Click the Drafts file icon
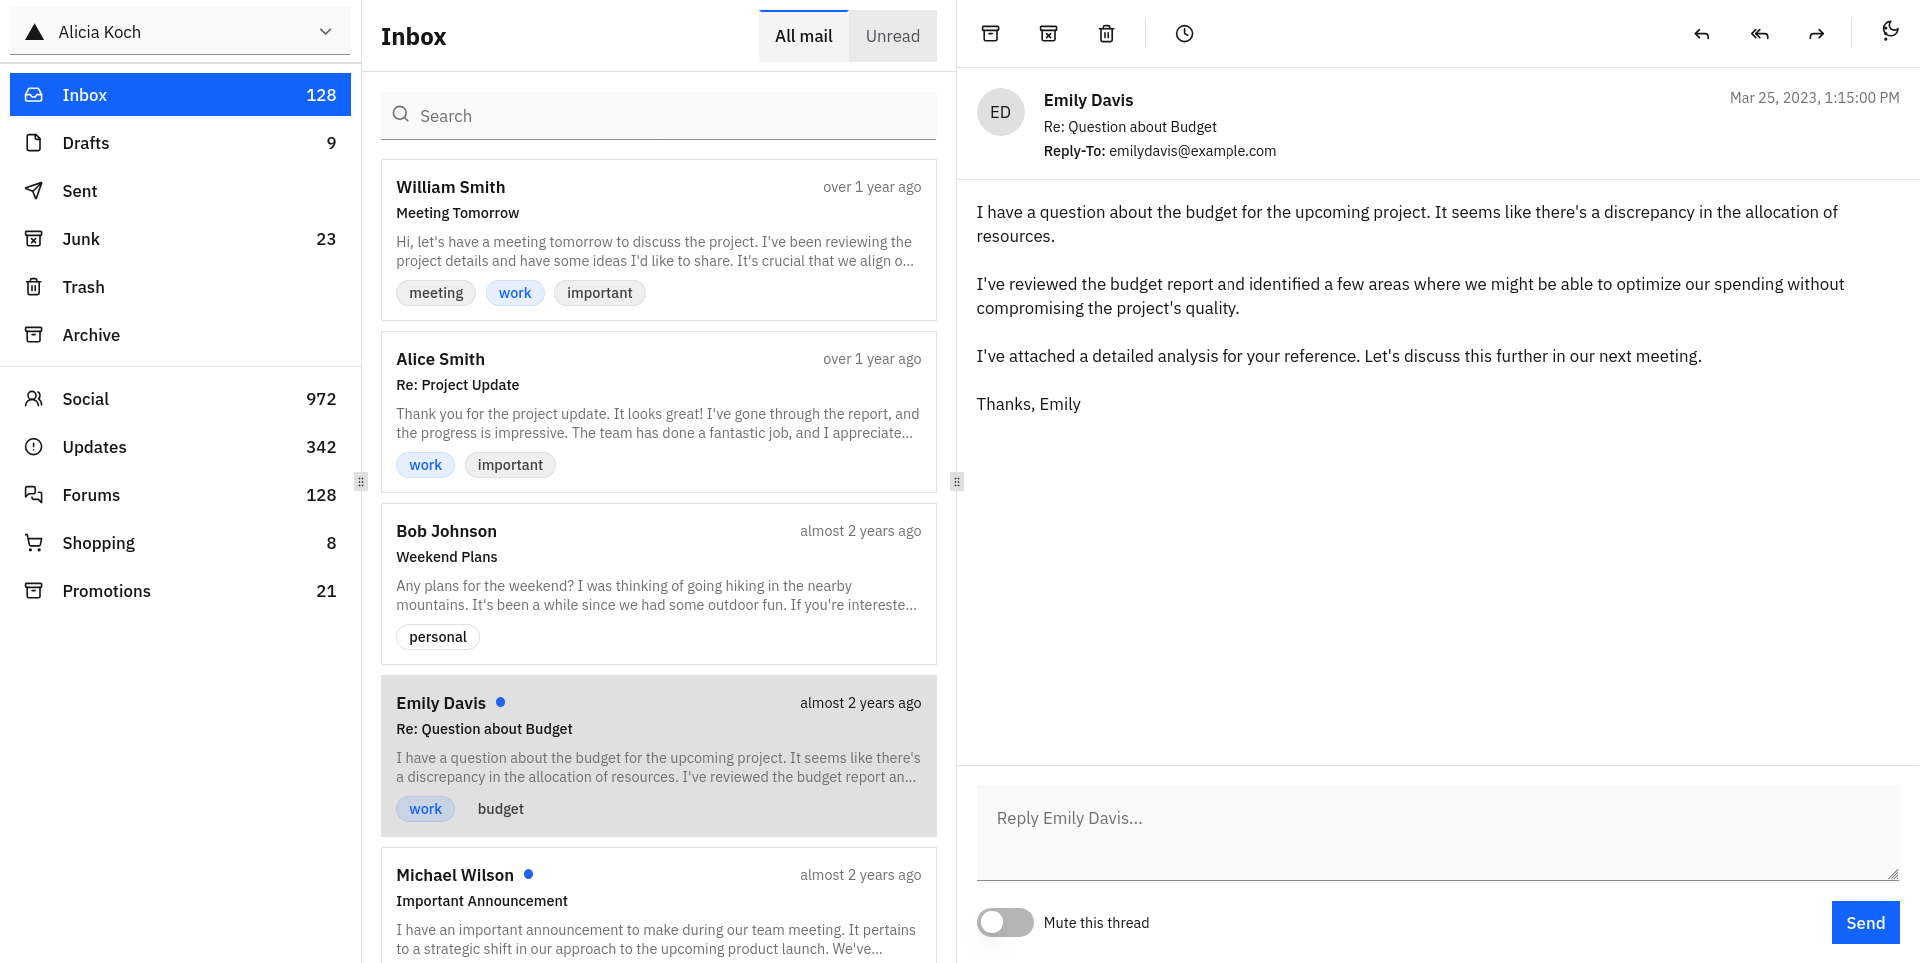 [34, 143]
